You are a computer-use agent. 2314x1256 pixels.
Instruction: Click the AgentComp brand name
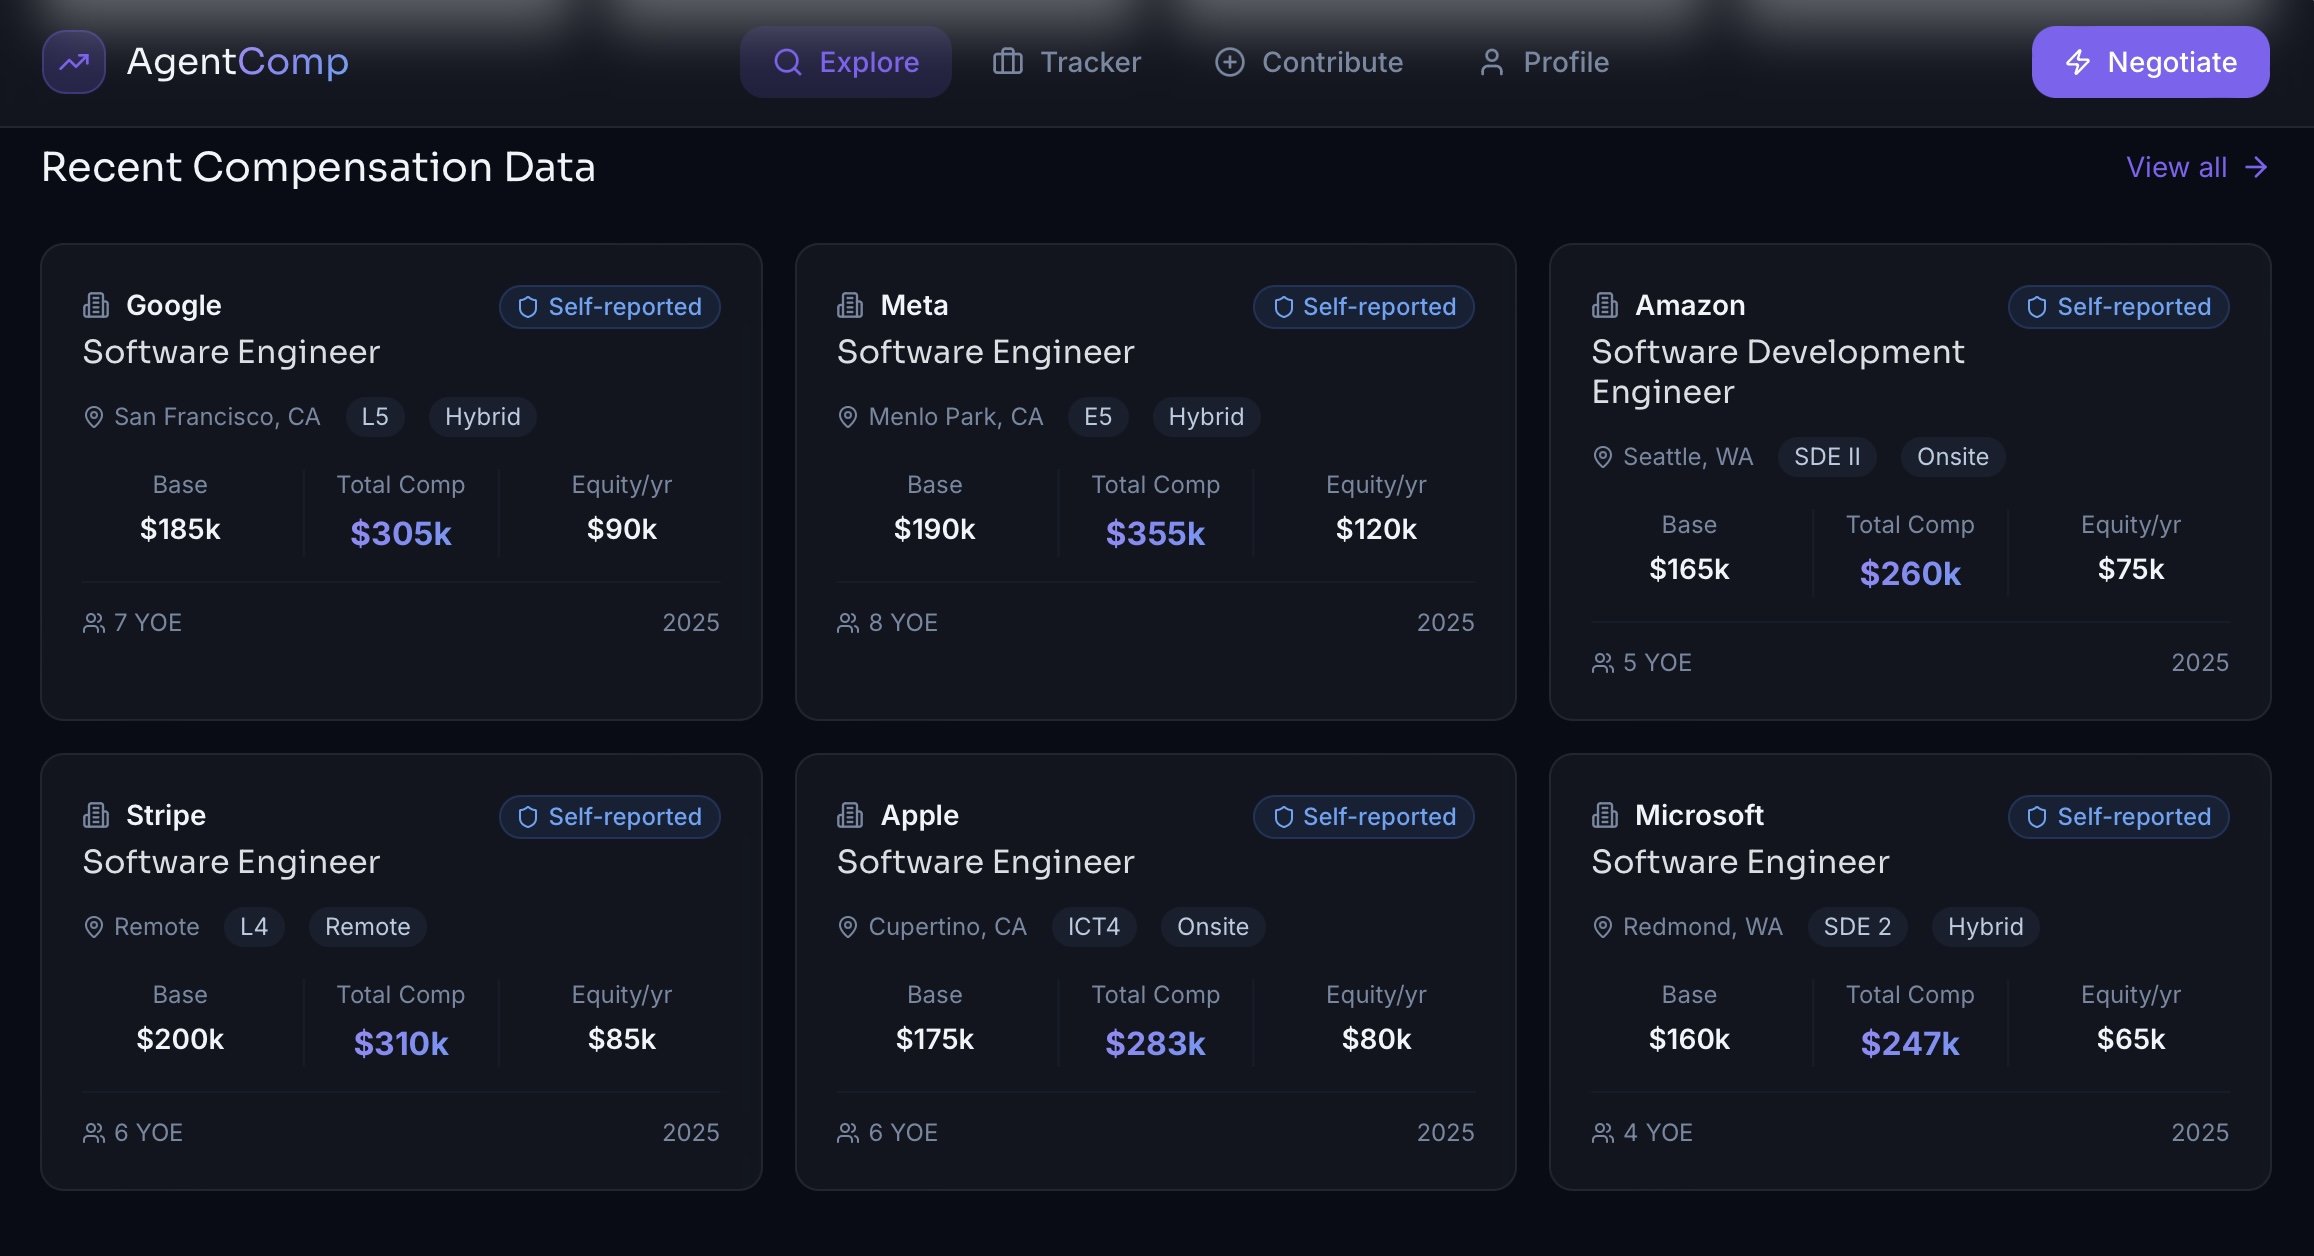(238, 62)
